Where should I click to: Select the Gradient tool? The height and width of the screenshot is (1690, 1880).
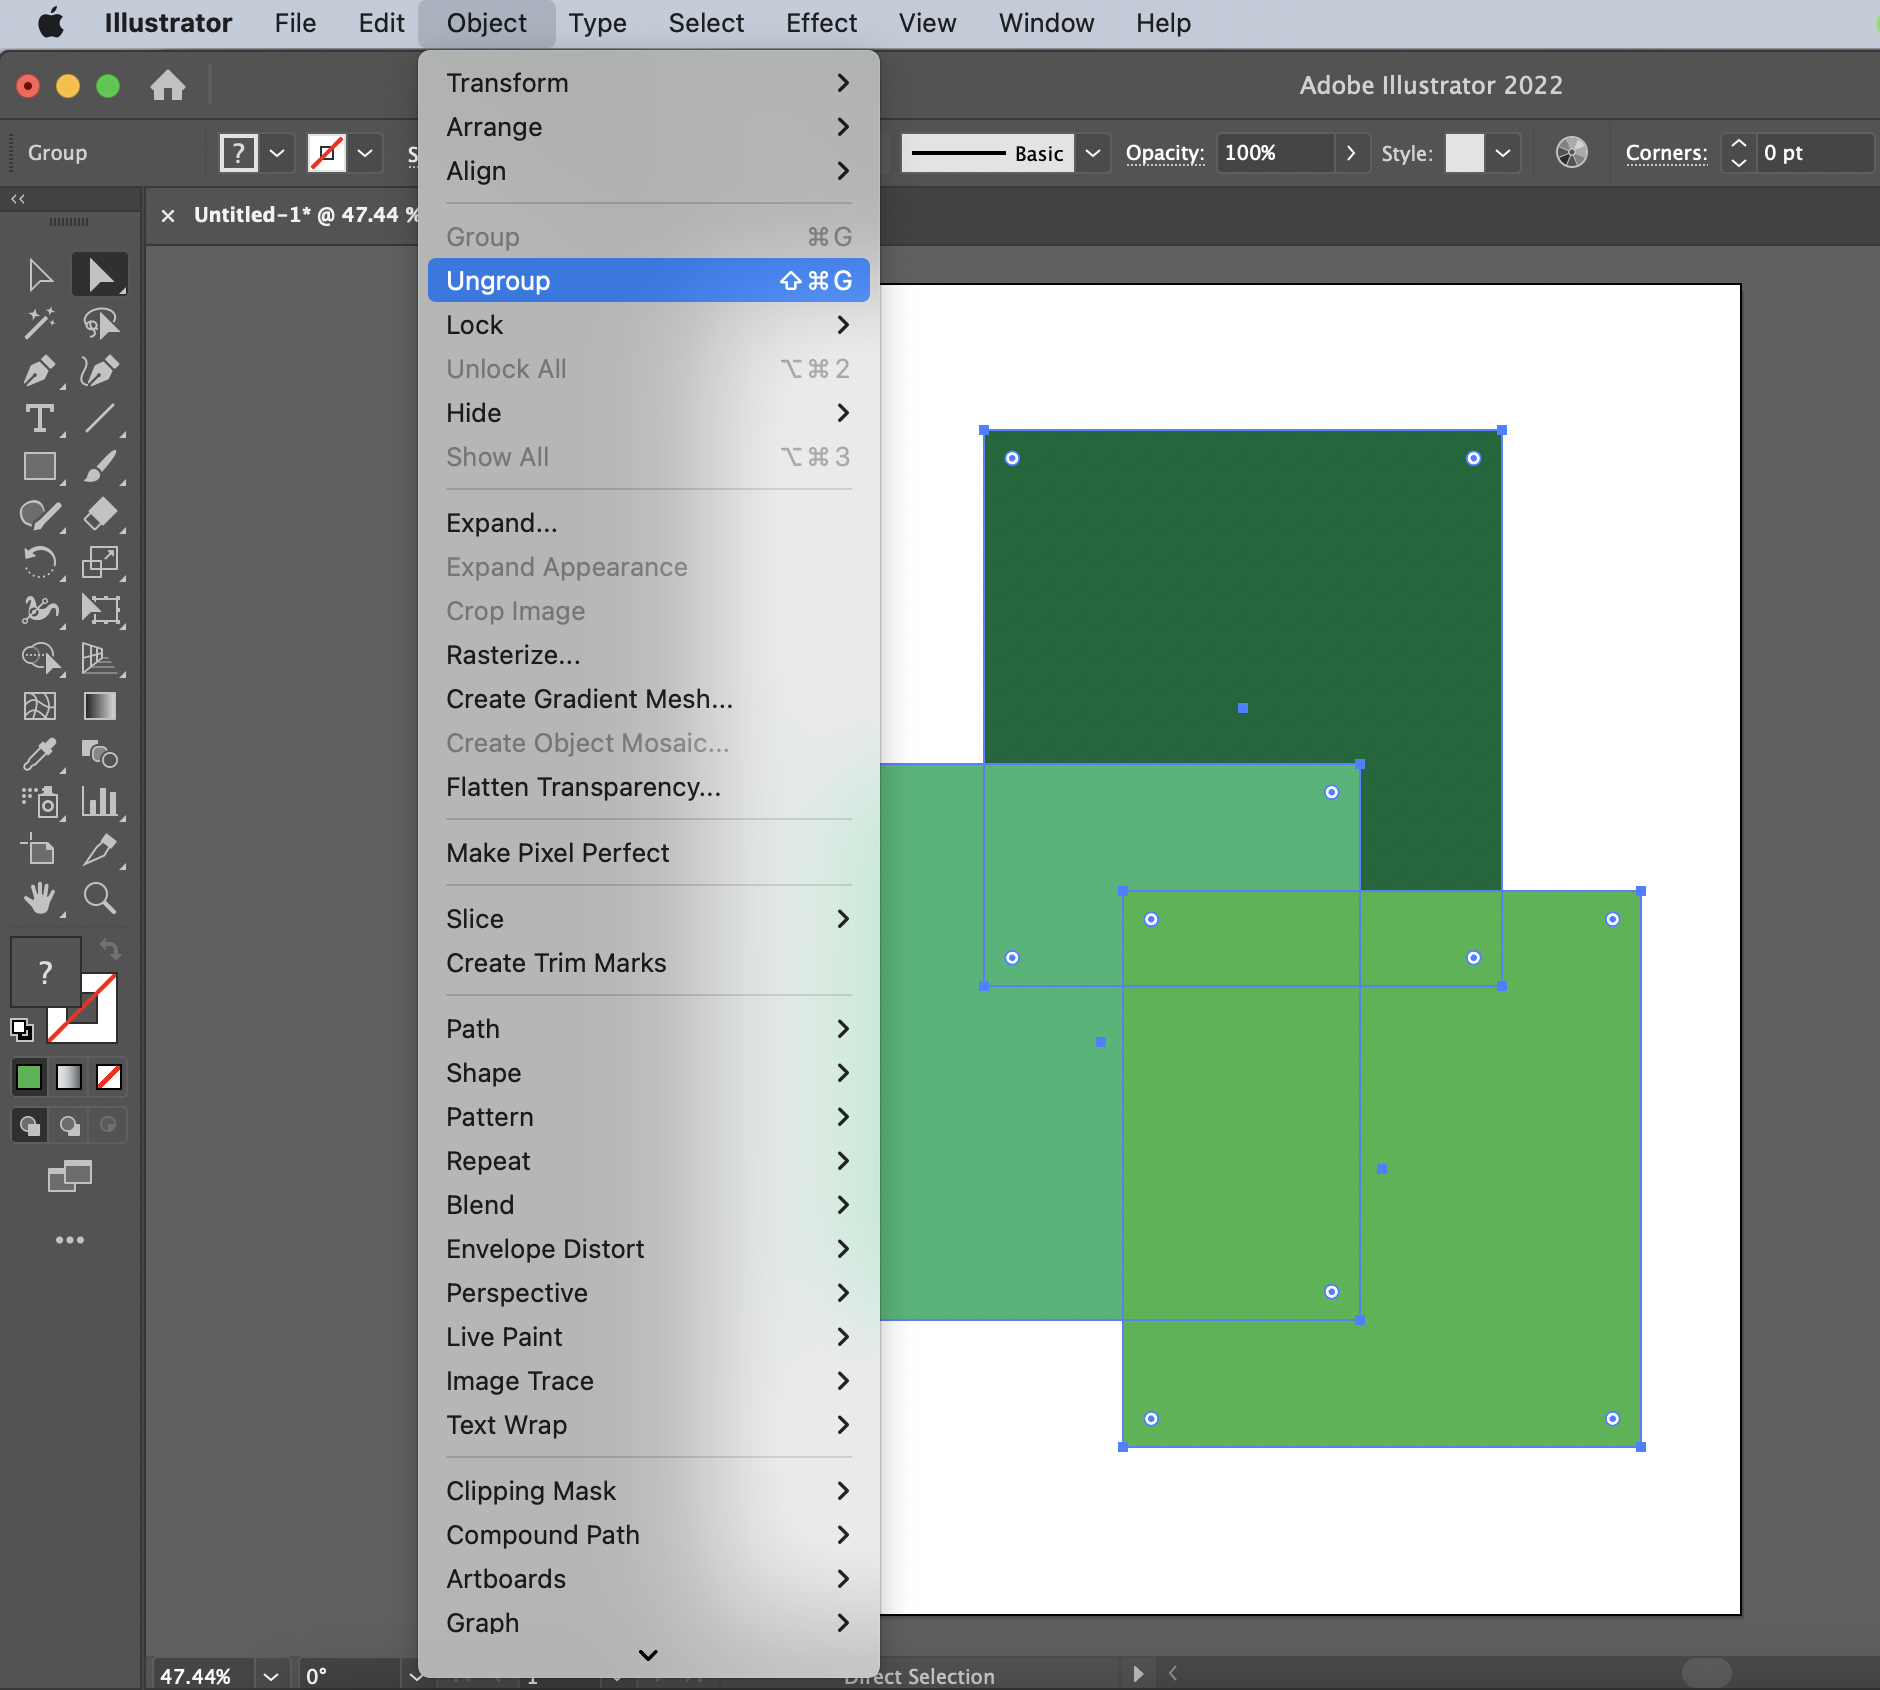(x=99, y=707)
